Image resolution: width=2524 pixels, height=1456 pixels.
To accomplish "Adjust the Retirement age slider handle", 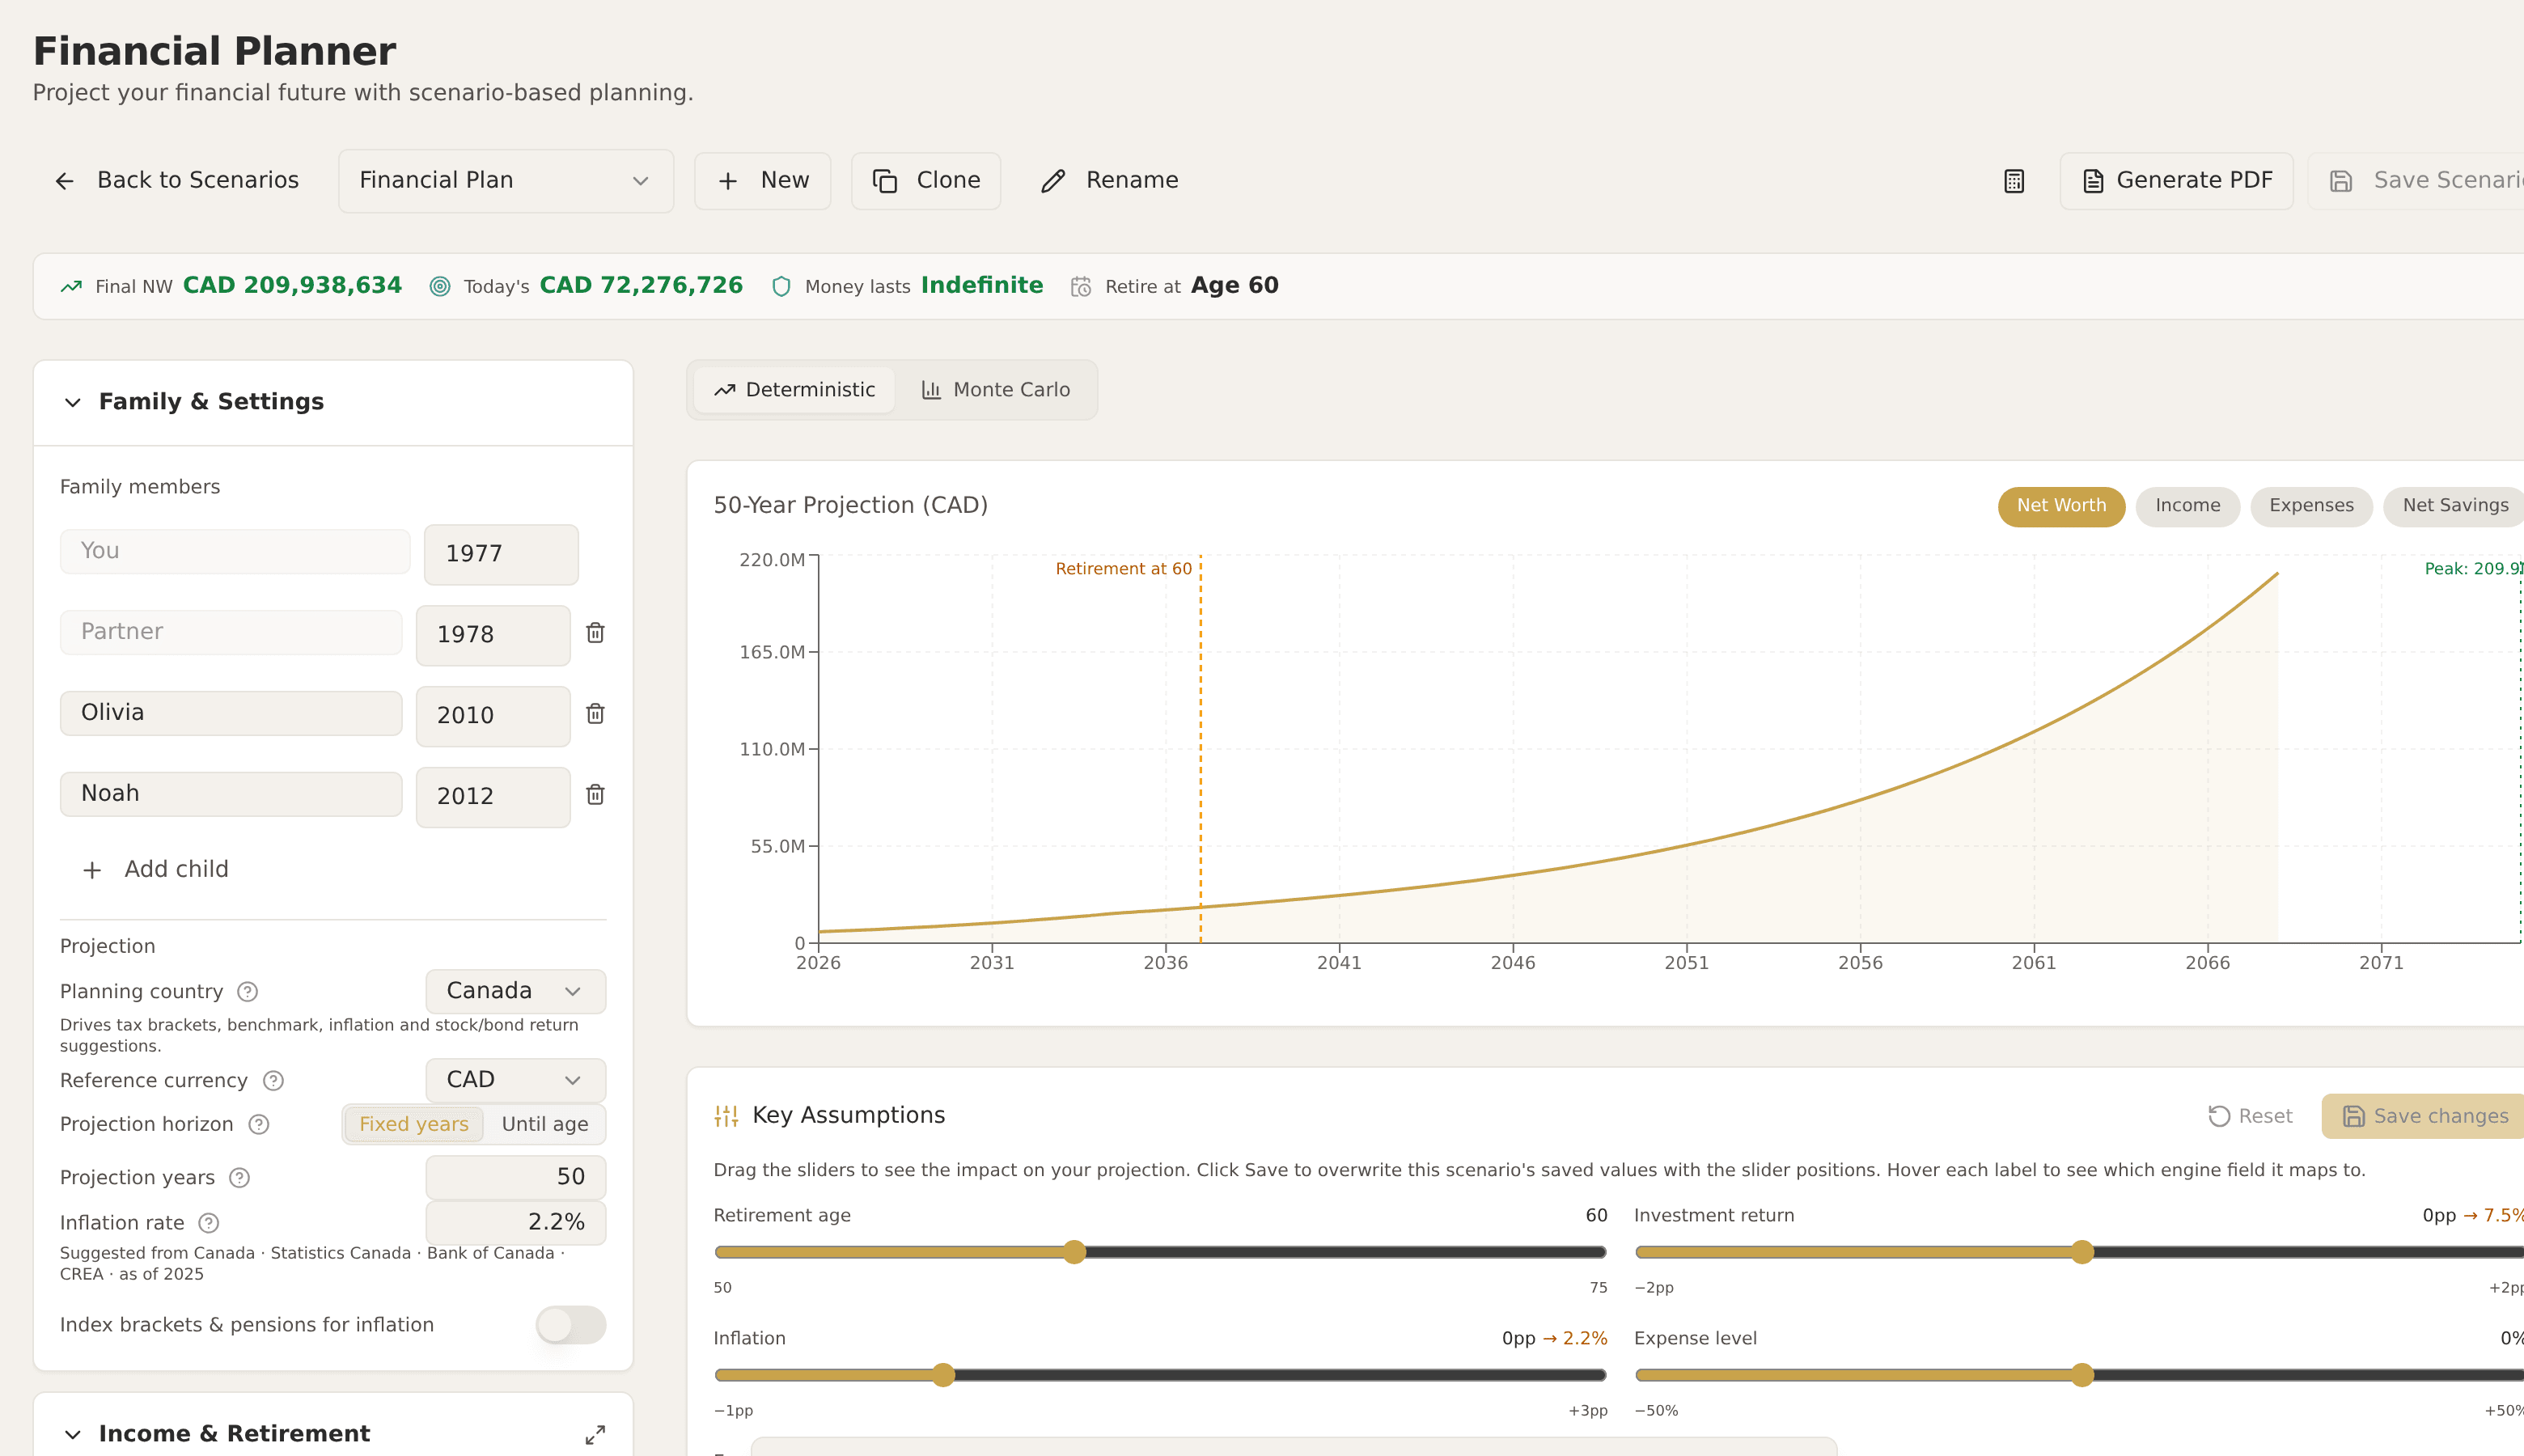I will (x=1074, y=1252).
